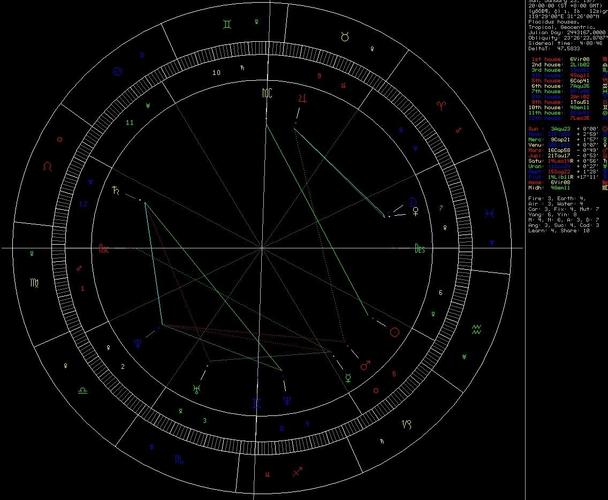Image resolution: width=608 pixels, height=500 pixels.
Task: Select the blue Moon crescent glyph
Action: point(412,201)
